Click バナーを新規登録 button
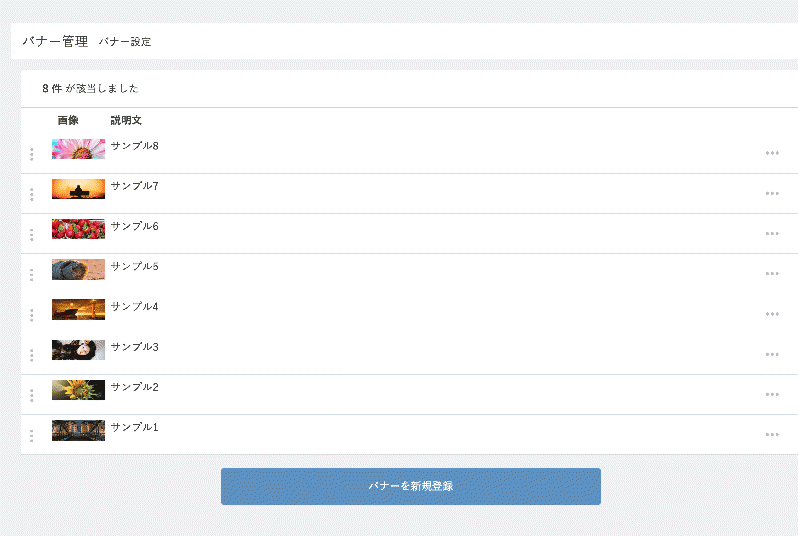The image size is (798, 536). [411, 487]
